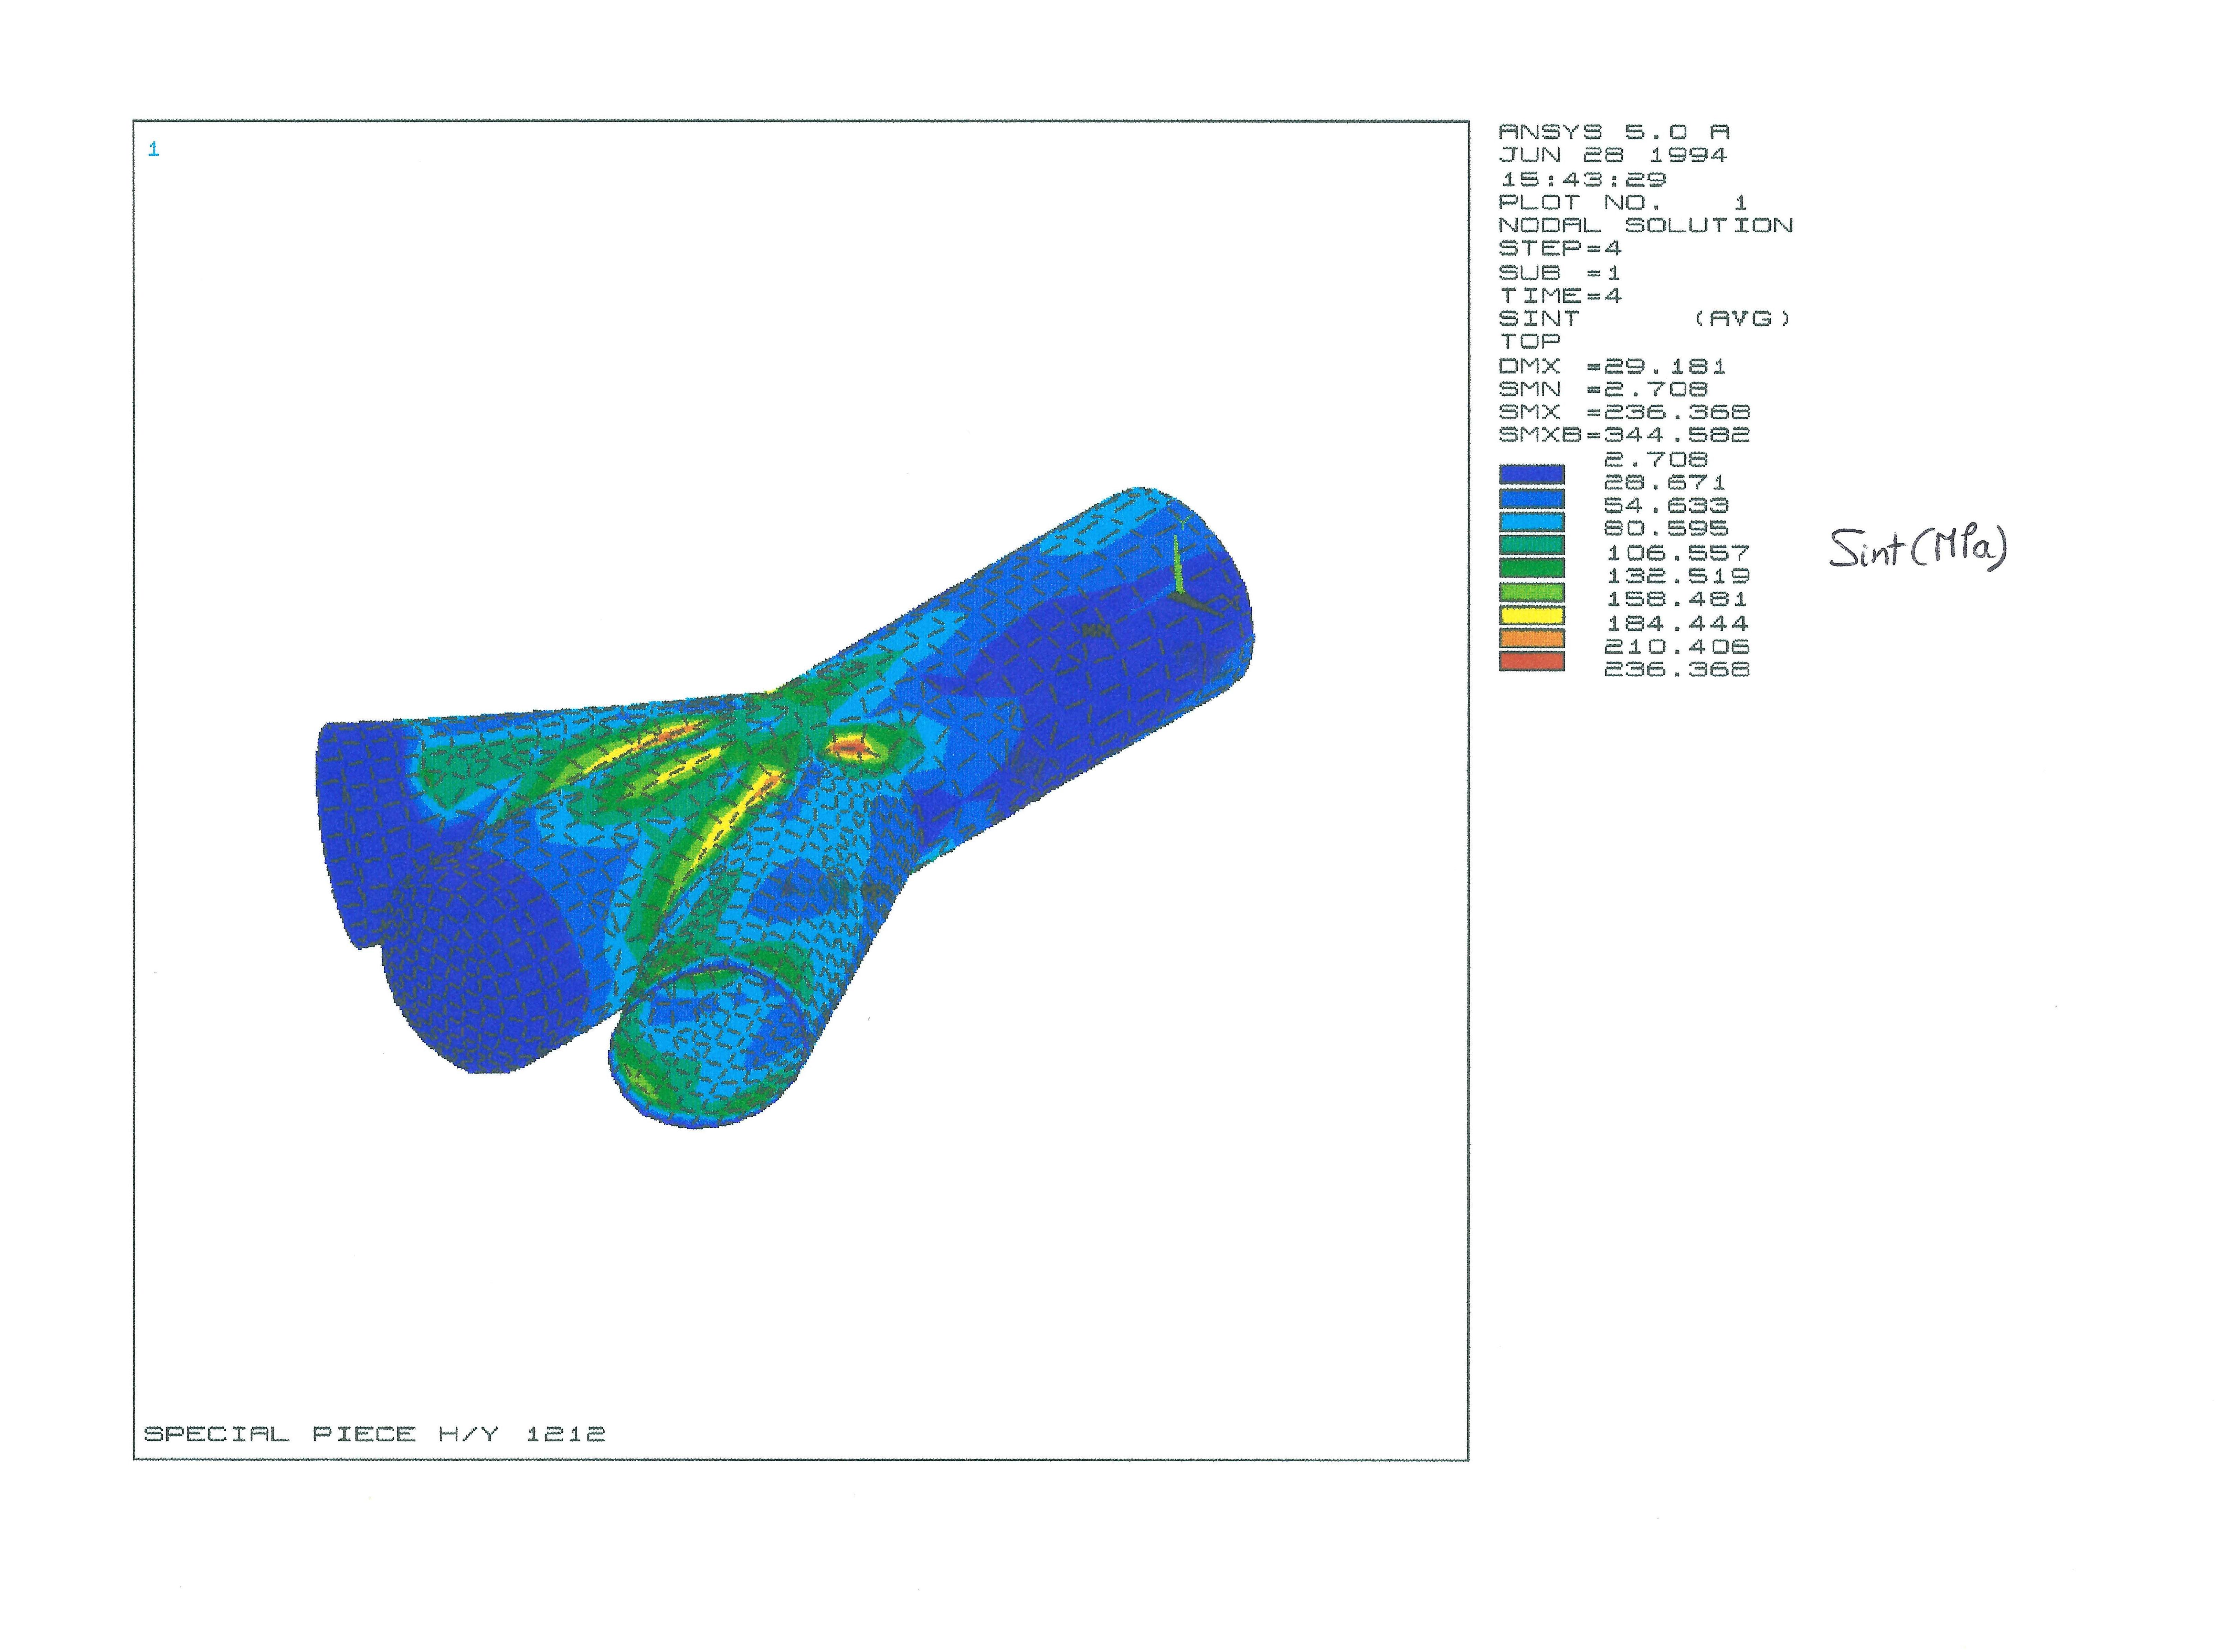Click the SINT result label

click(x=1539, y=319)
